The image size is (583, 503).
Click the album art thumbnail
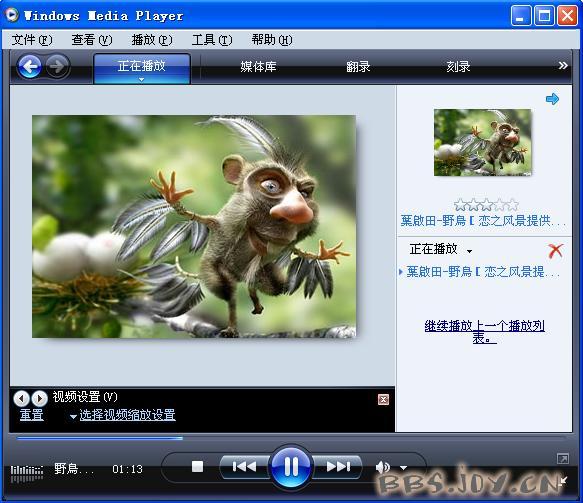482,142
